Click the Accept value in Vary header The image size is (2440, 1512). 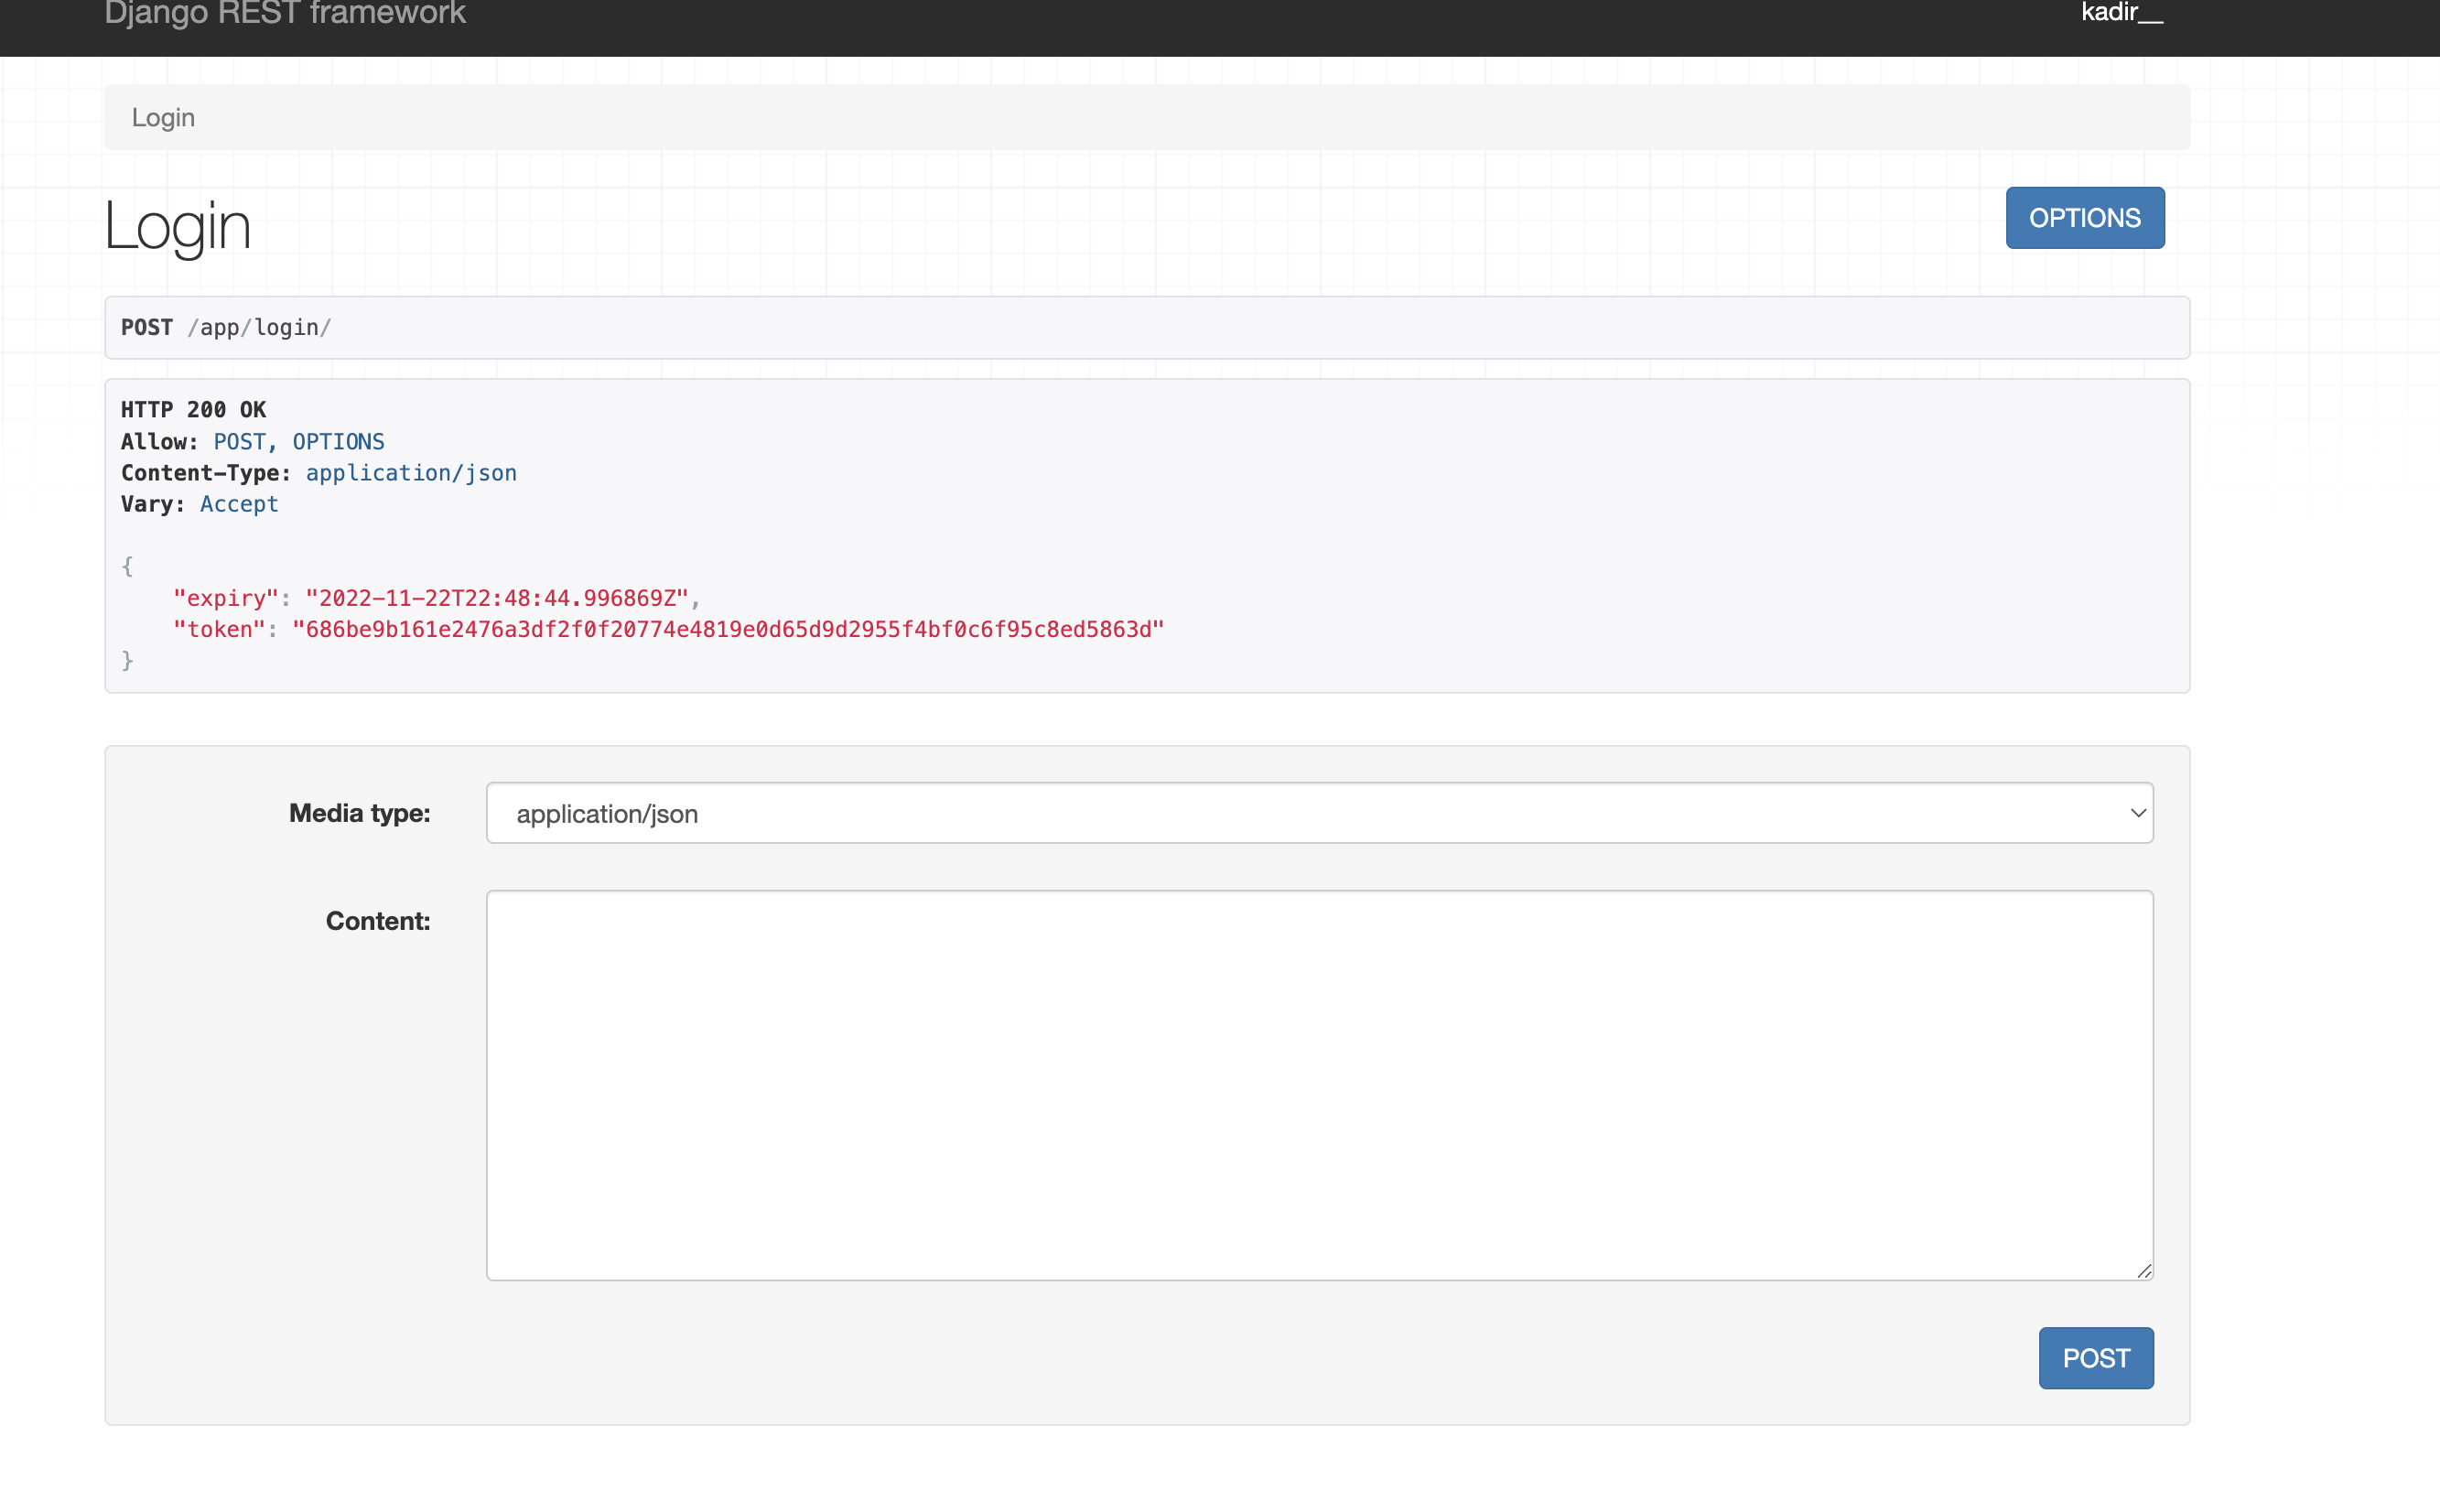coord(238,503)
